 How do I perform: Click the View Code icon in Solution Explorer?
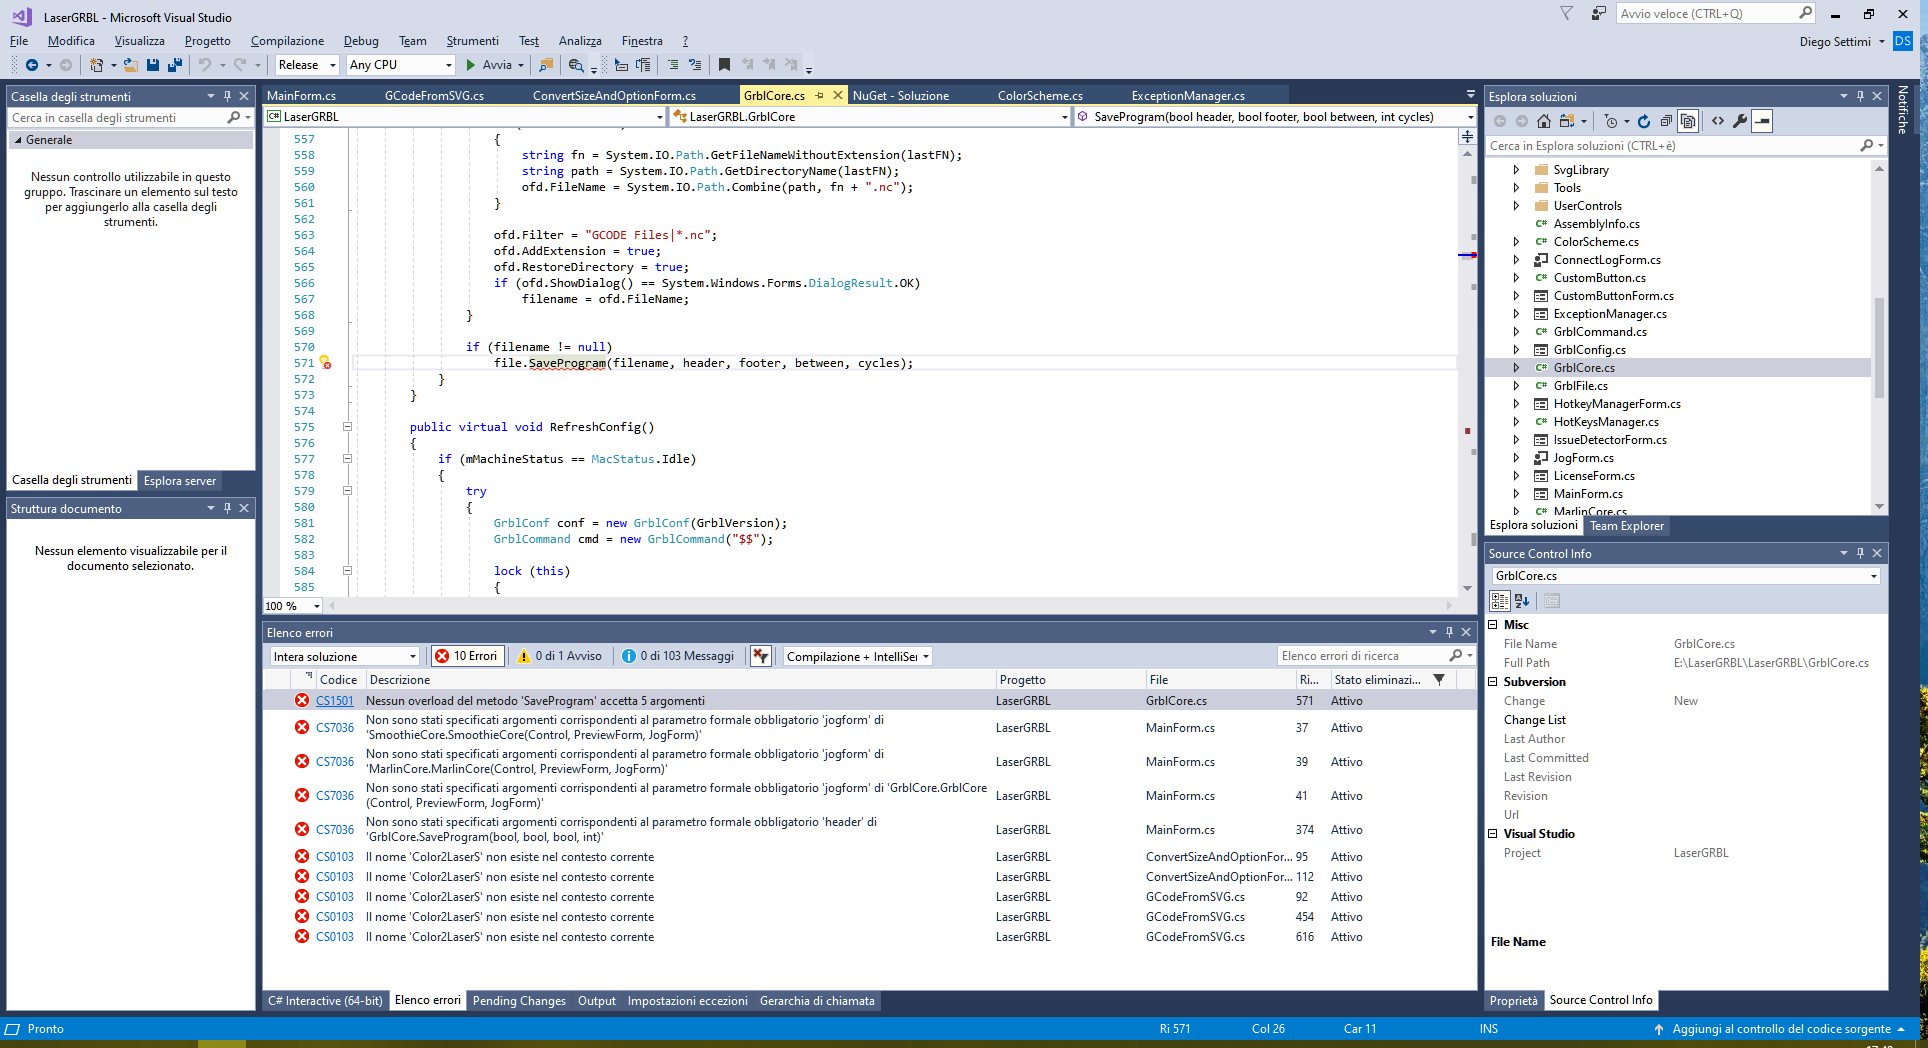point(1718,121)
